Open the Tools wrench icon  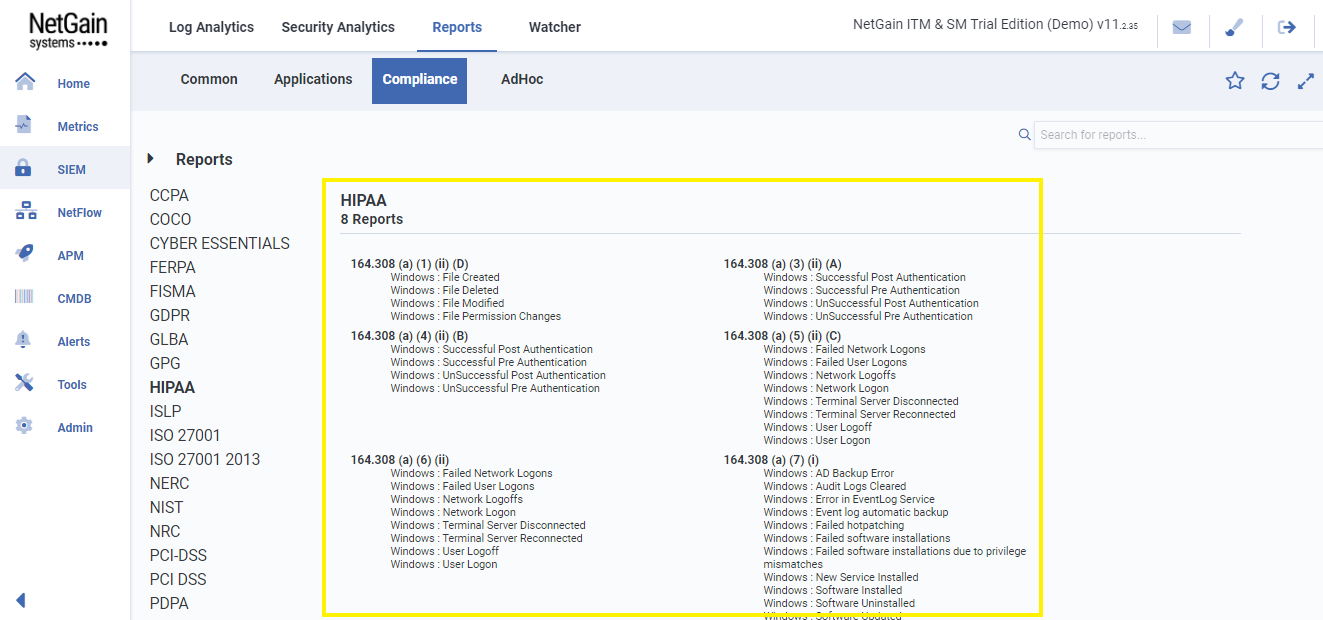[x=25, y=383]
